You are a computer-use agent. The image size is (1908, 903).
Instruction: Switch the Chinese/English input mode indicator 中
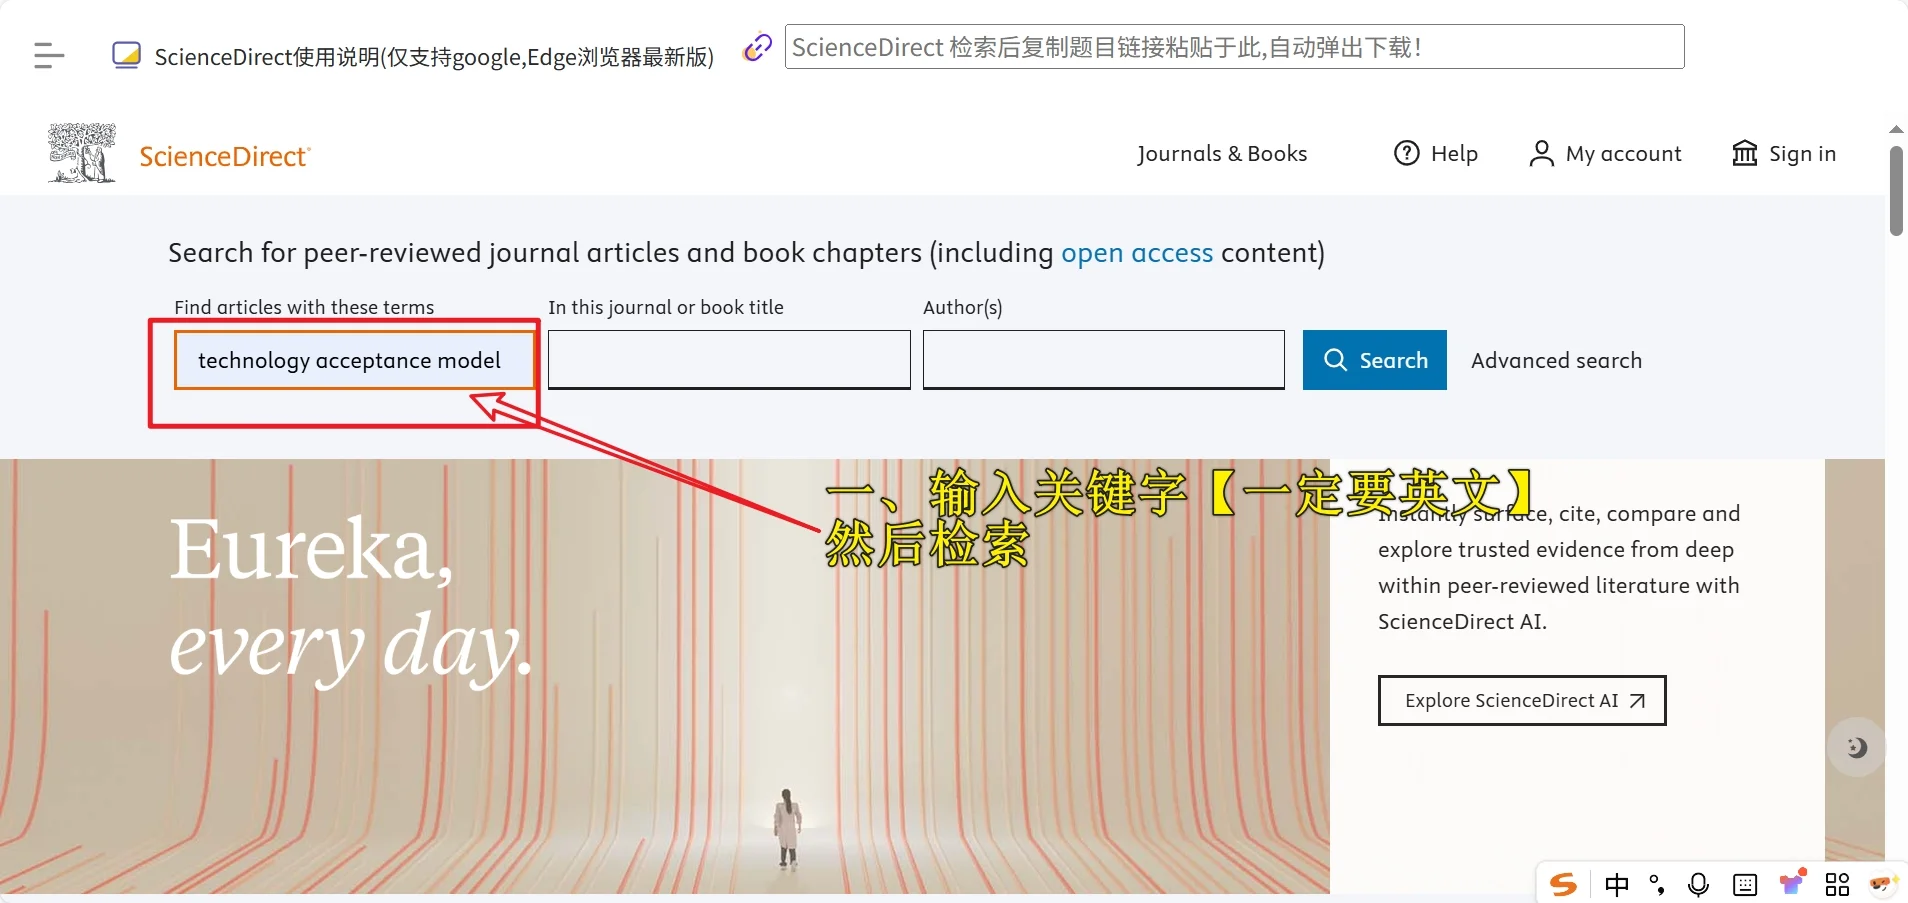[1617, 884]
